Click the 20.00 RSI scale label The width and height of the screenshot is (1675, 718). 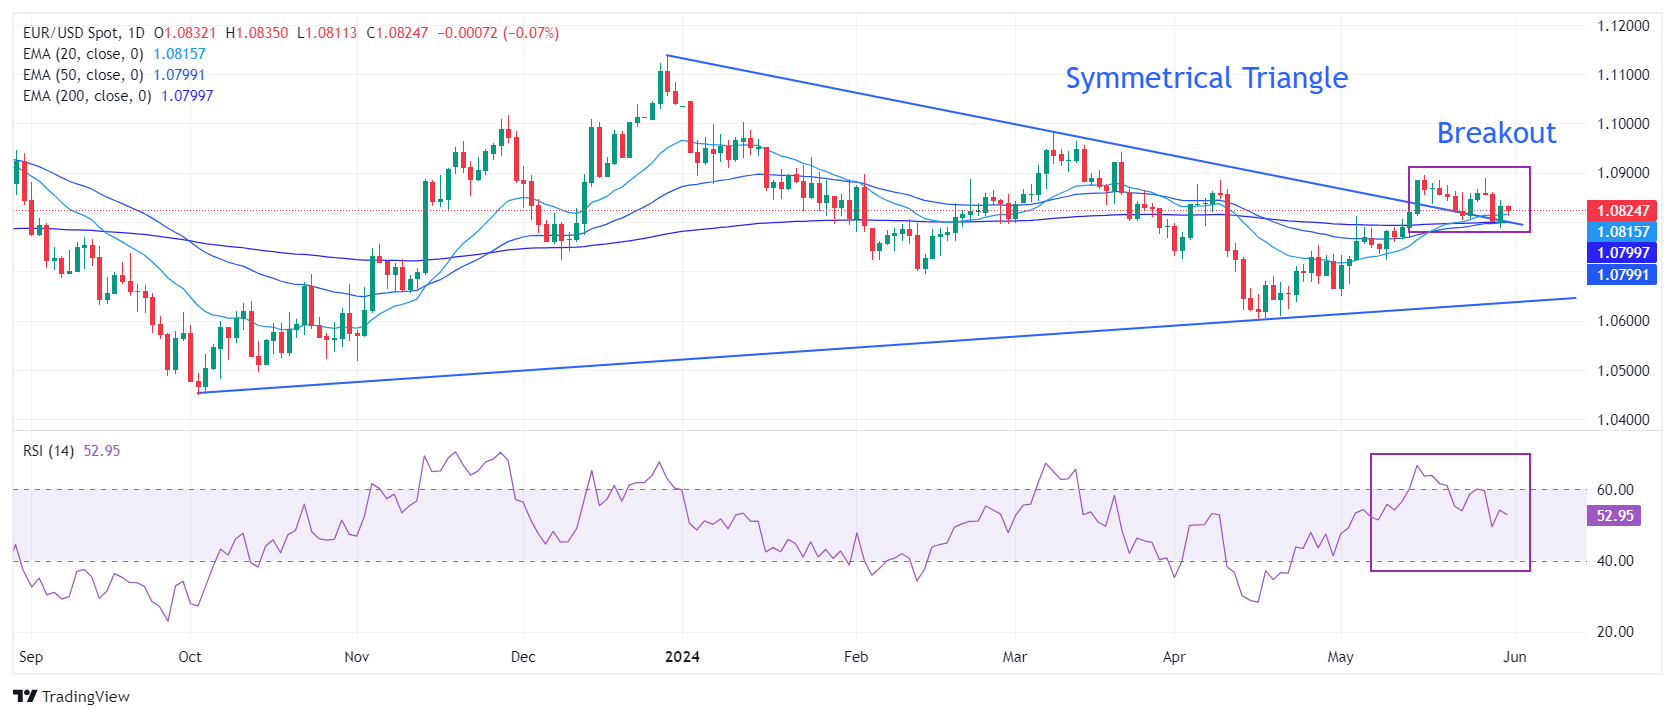(1615, 632)
